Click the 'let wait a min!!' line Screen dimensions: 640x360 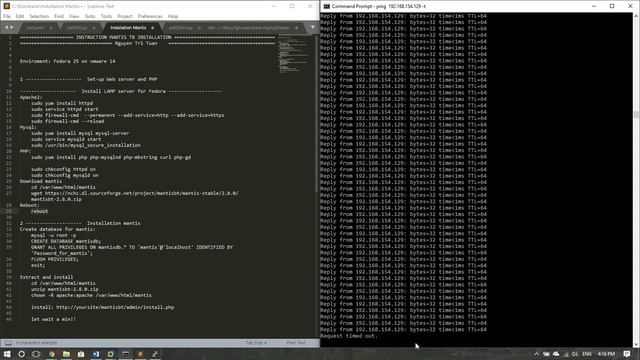click(x=53, y=319)
